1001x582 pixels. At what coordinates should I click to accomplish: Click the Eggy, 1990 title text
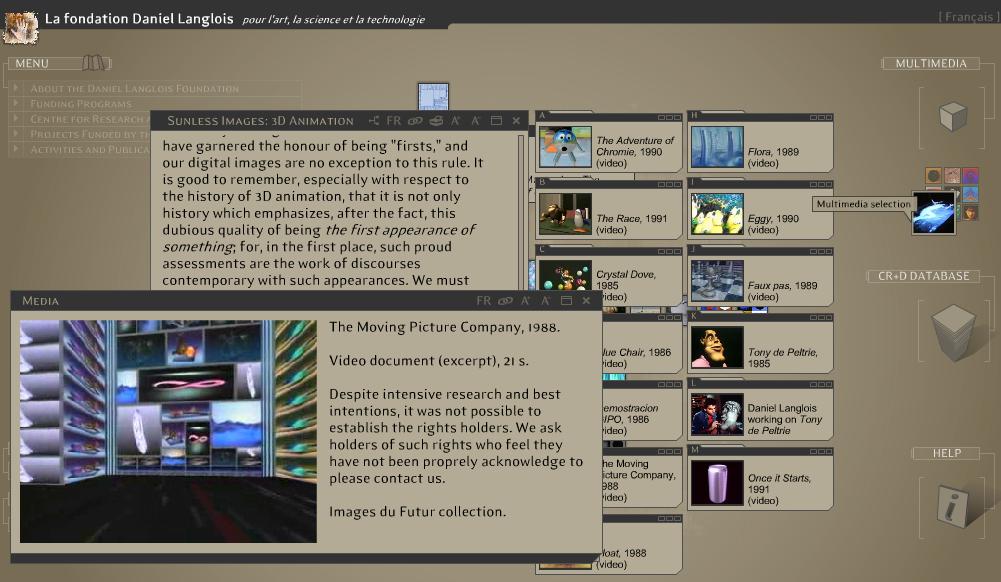773,218
